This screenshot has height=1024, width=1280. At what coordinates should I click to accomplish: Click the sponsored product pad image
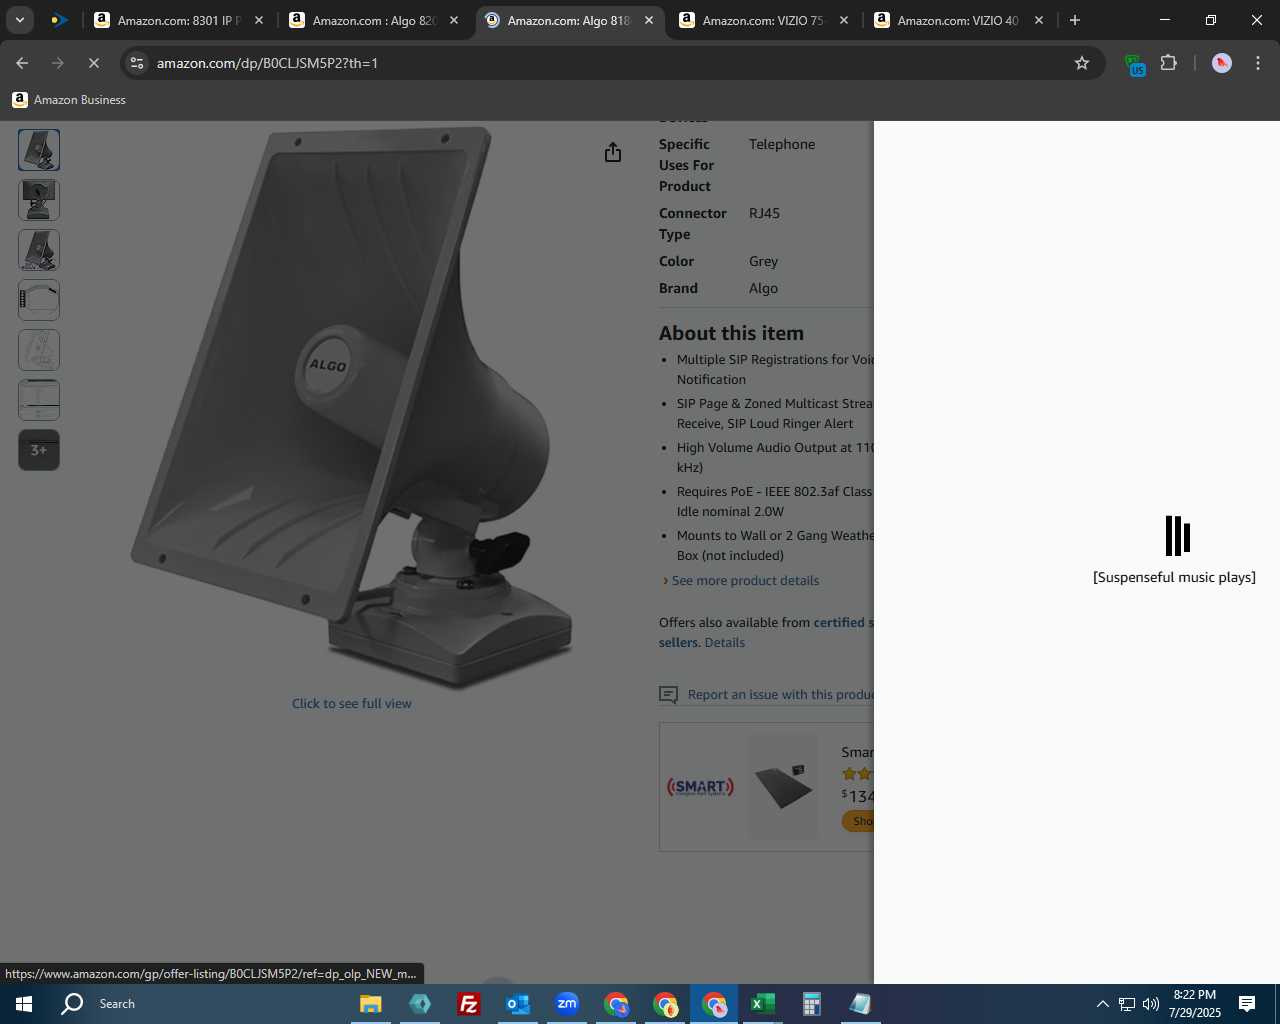(x=783, y=786)
